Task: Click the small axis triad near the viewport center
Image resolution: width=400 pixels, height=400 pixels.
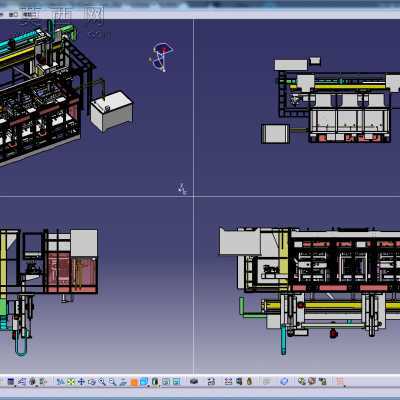Action: coord(182,189)
